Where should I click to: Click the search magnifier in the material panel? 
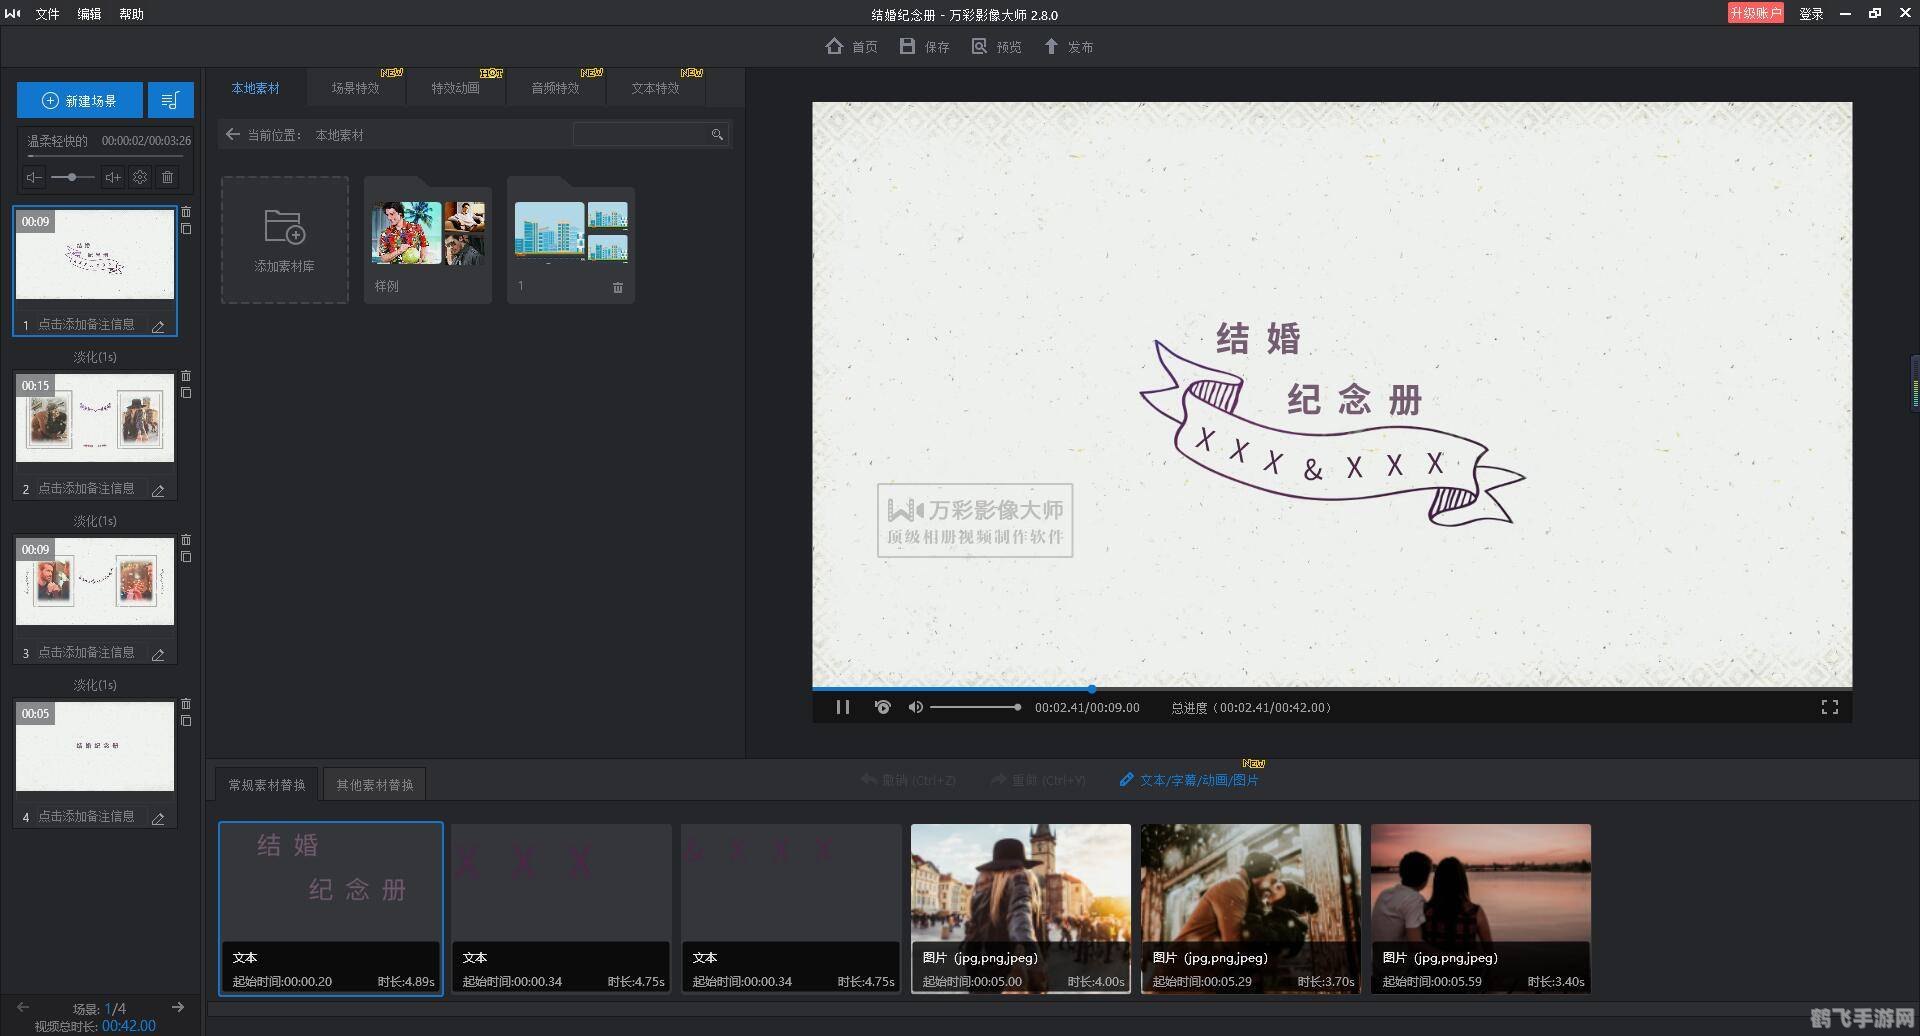click(x=717, y=134)
